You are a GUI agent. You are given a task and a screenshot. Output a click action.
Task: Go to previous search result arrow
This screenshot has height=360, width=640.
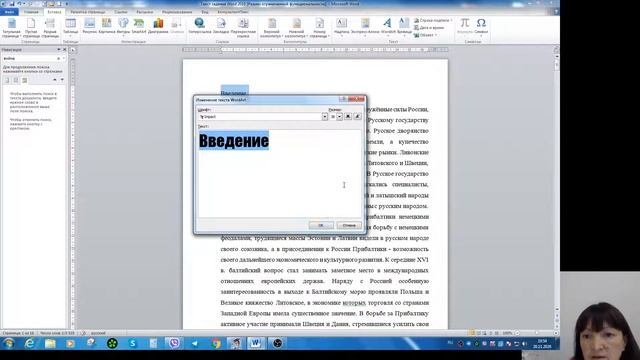pyautogui.click(x=55, y=80)
